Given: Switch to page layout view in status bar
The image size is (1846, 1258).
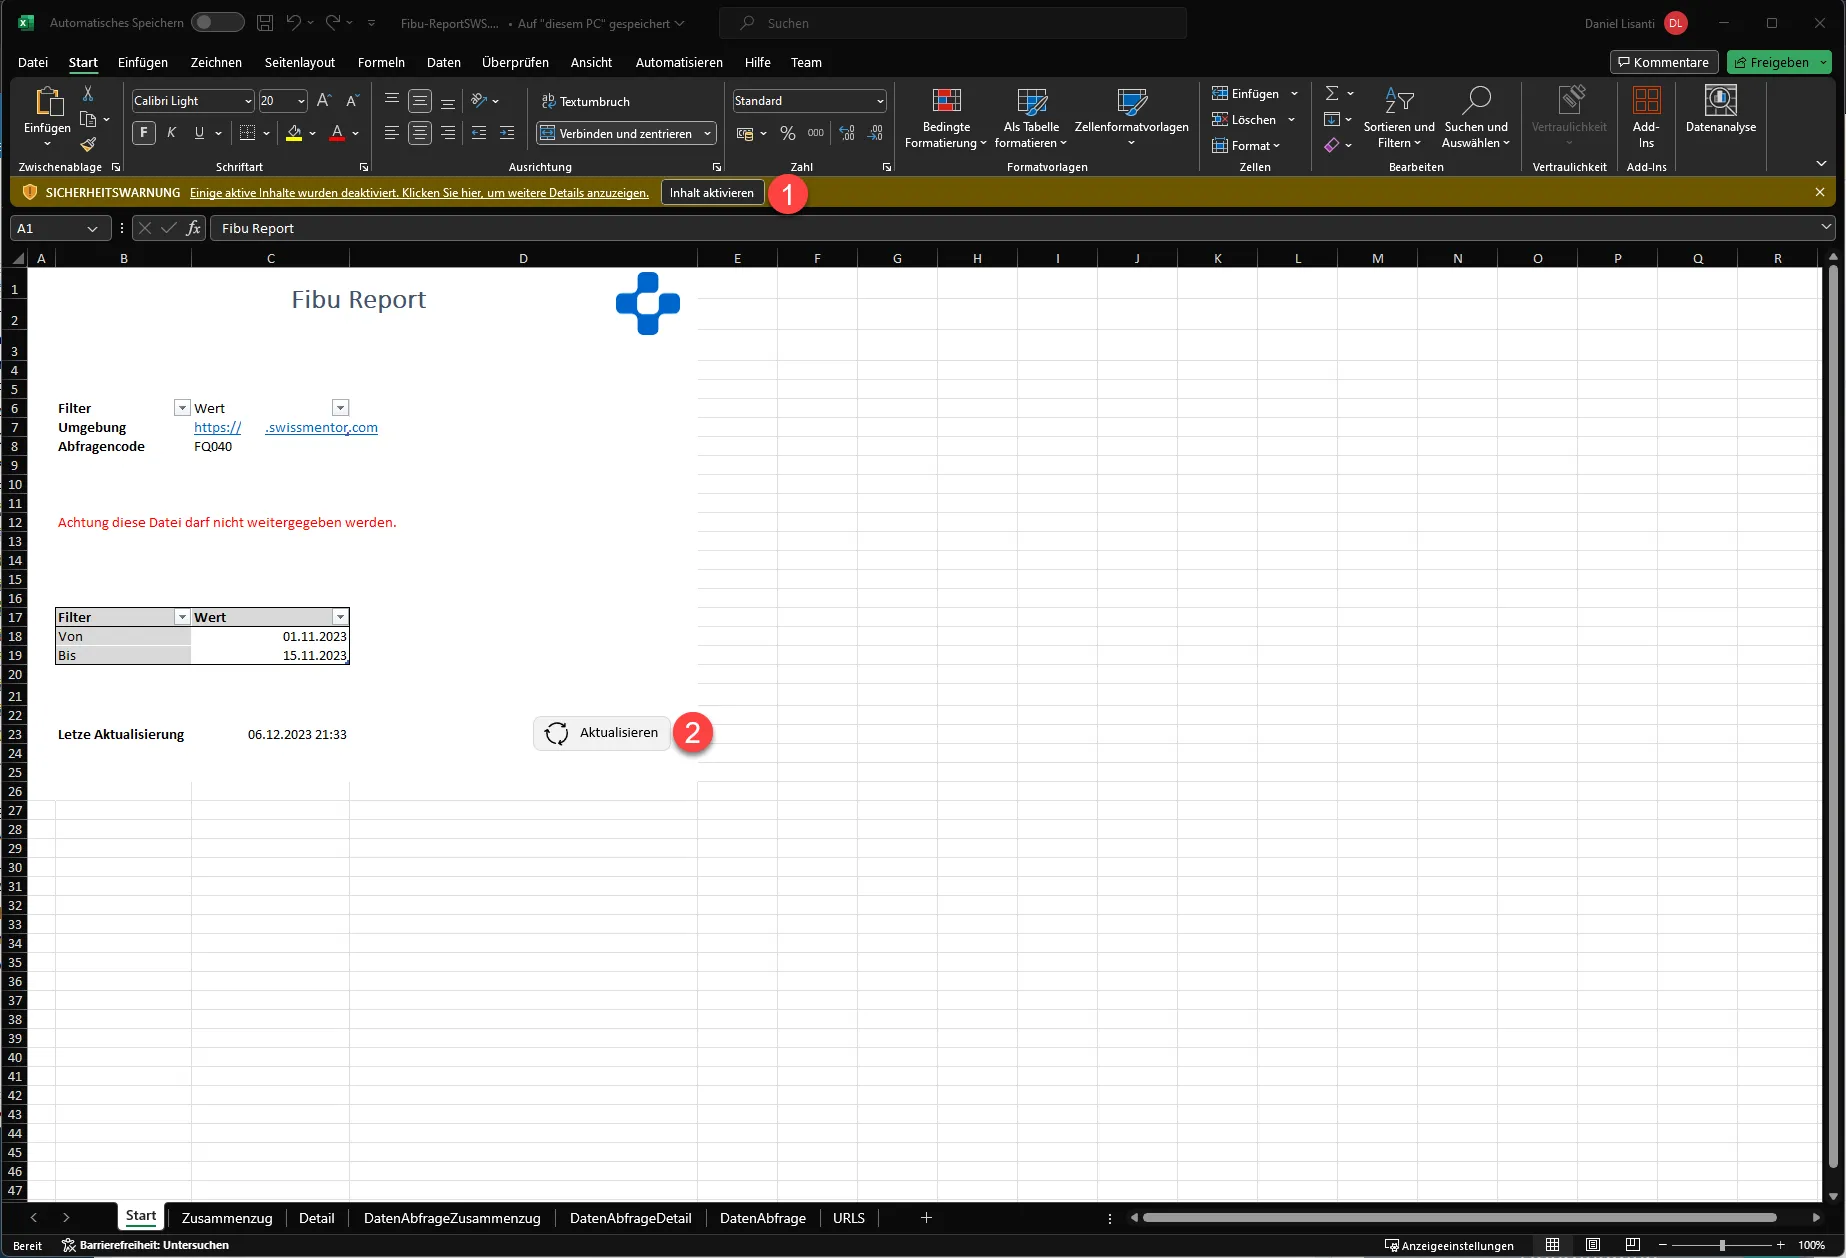Looking at the screenshot, I should [x=1593, y=1245].
